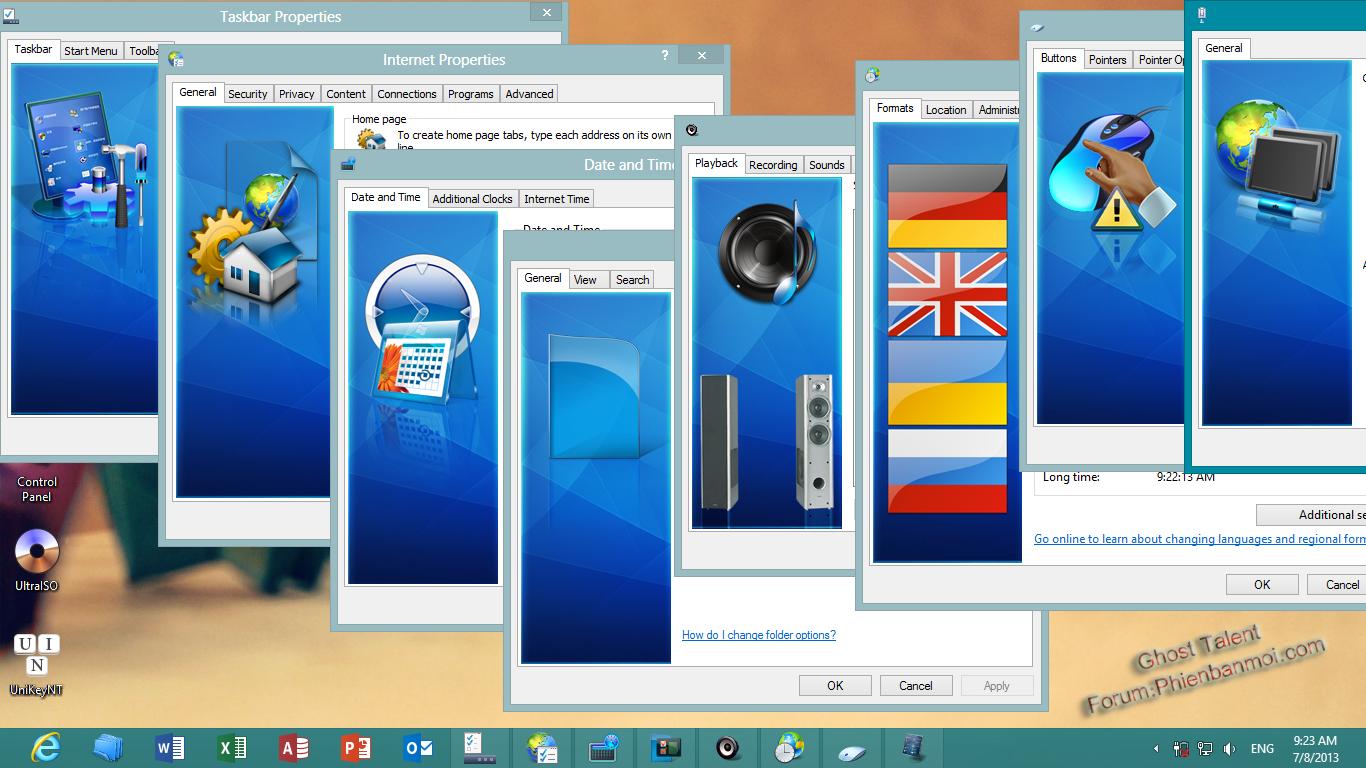This screenshot has height=768, width=1366.
Task: Switch to the Recording tab
Action: pos(773,165)
